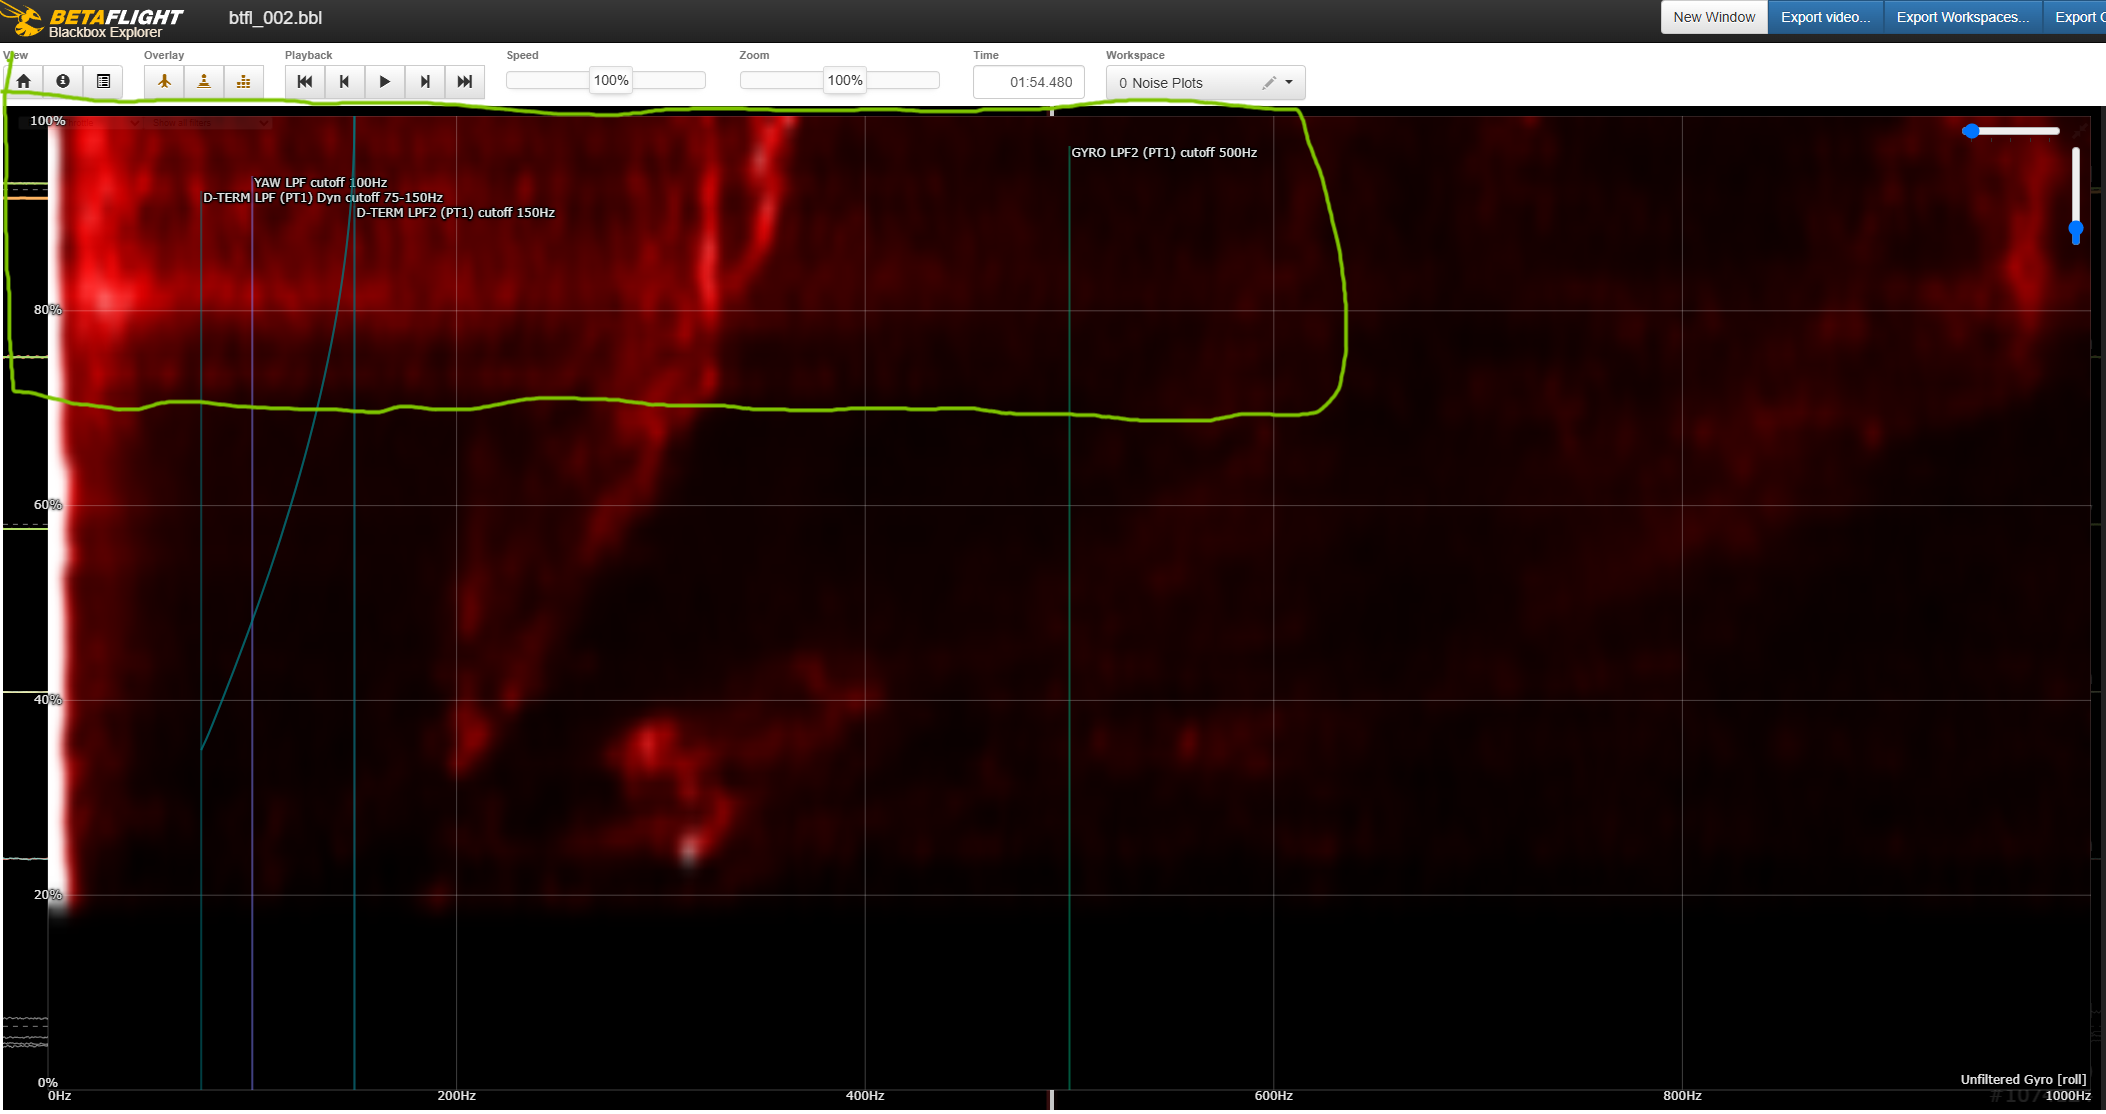Click the home view icon
The image size is (2106, 1114).
click(x=24, y=81)
